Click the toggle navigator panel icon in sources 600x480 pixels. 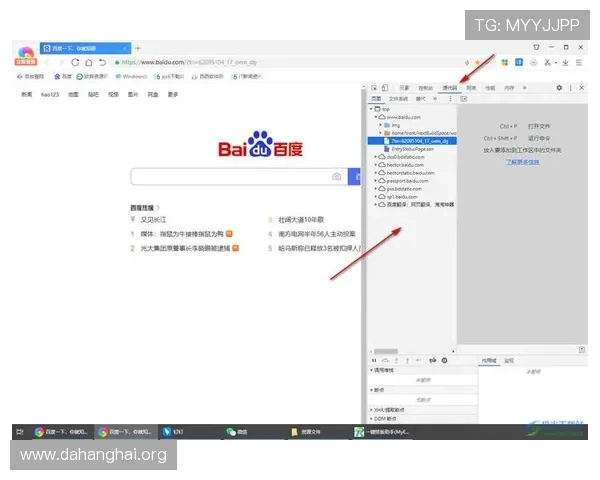tap(463, 99)
